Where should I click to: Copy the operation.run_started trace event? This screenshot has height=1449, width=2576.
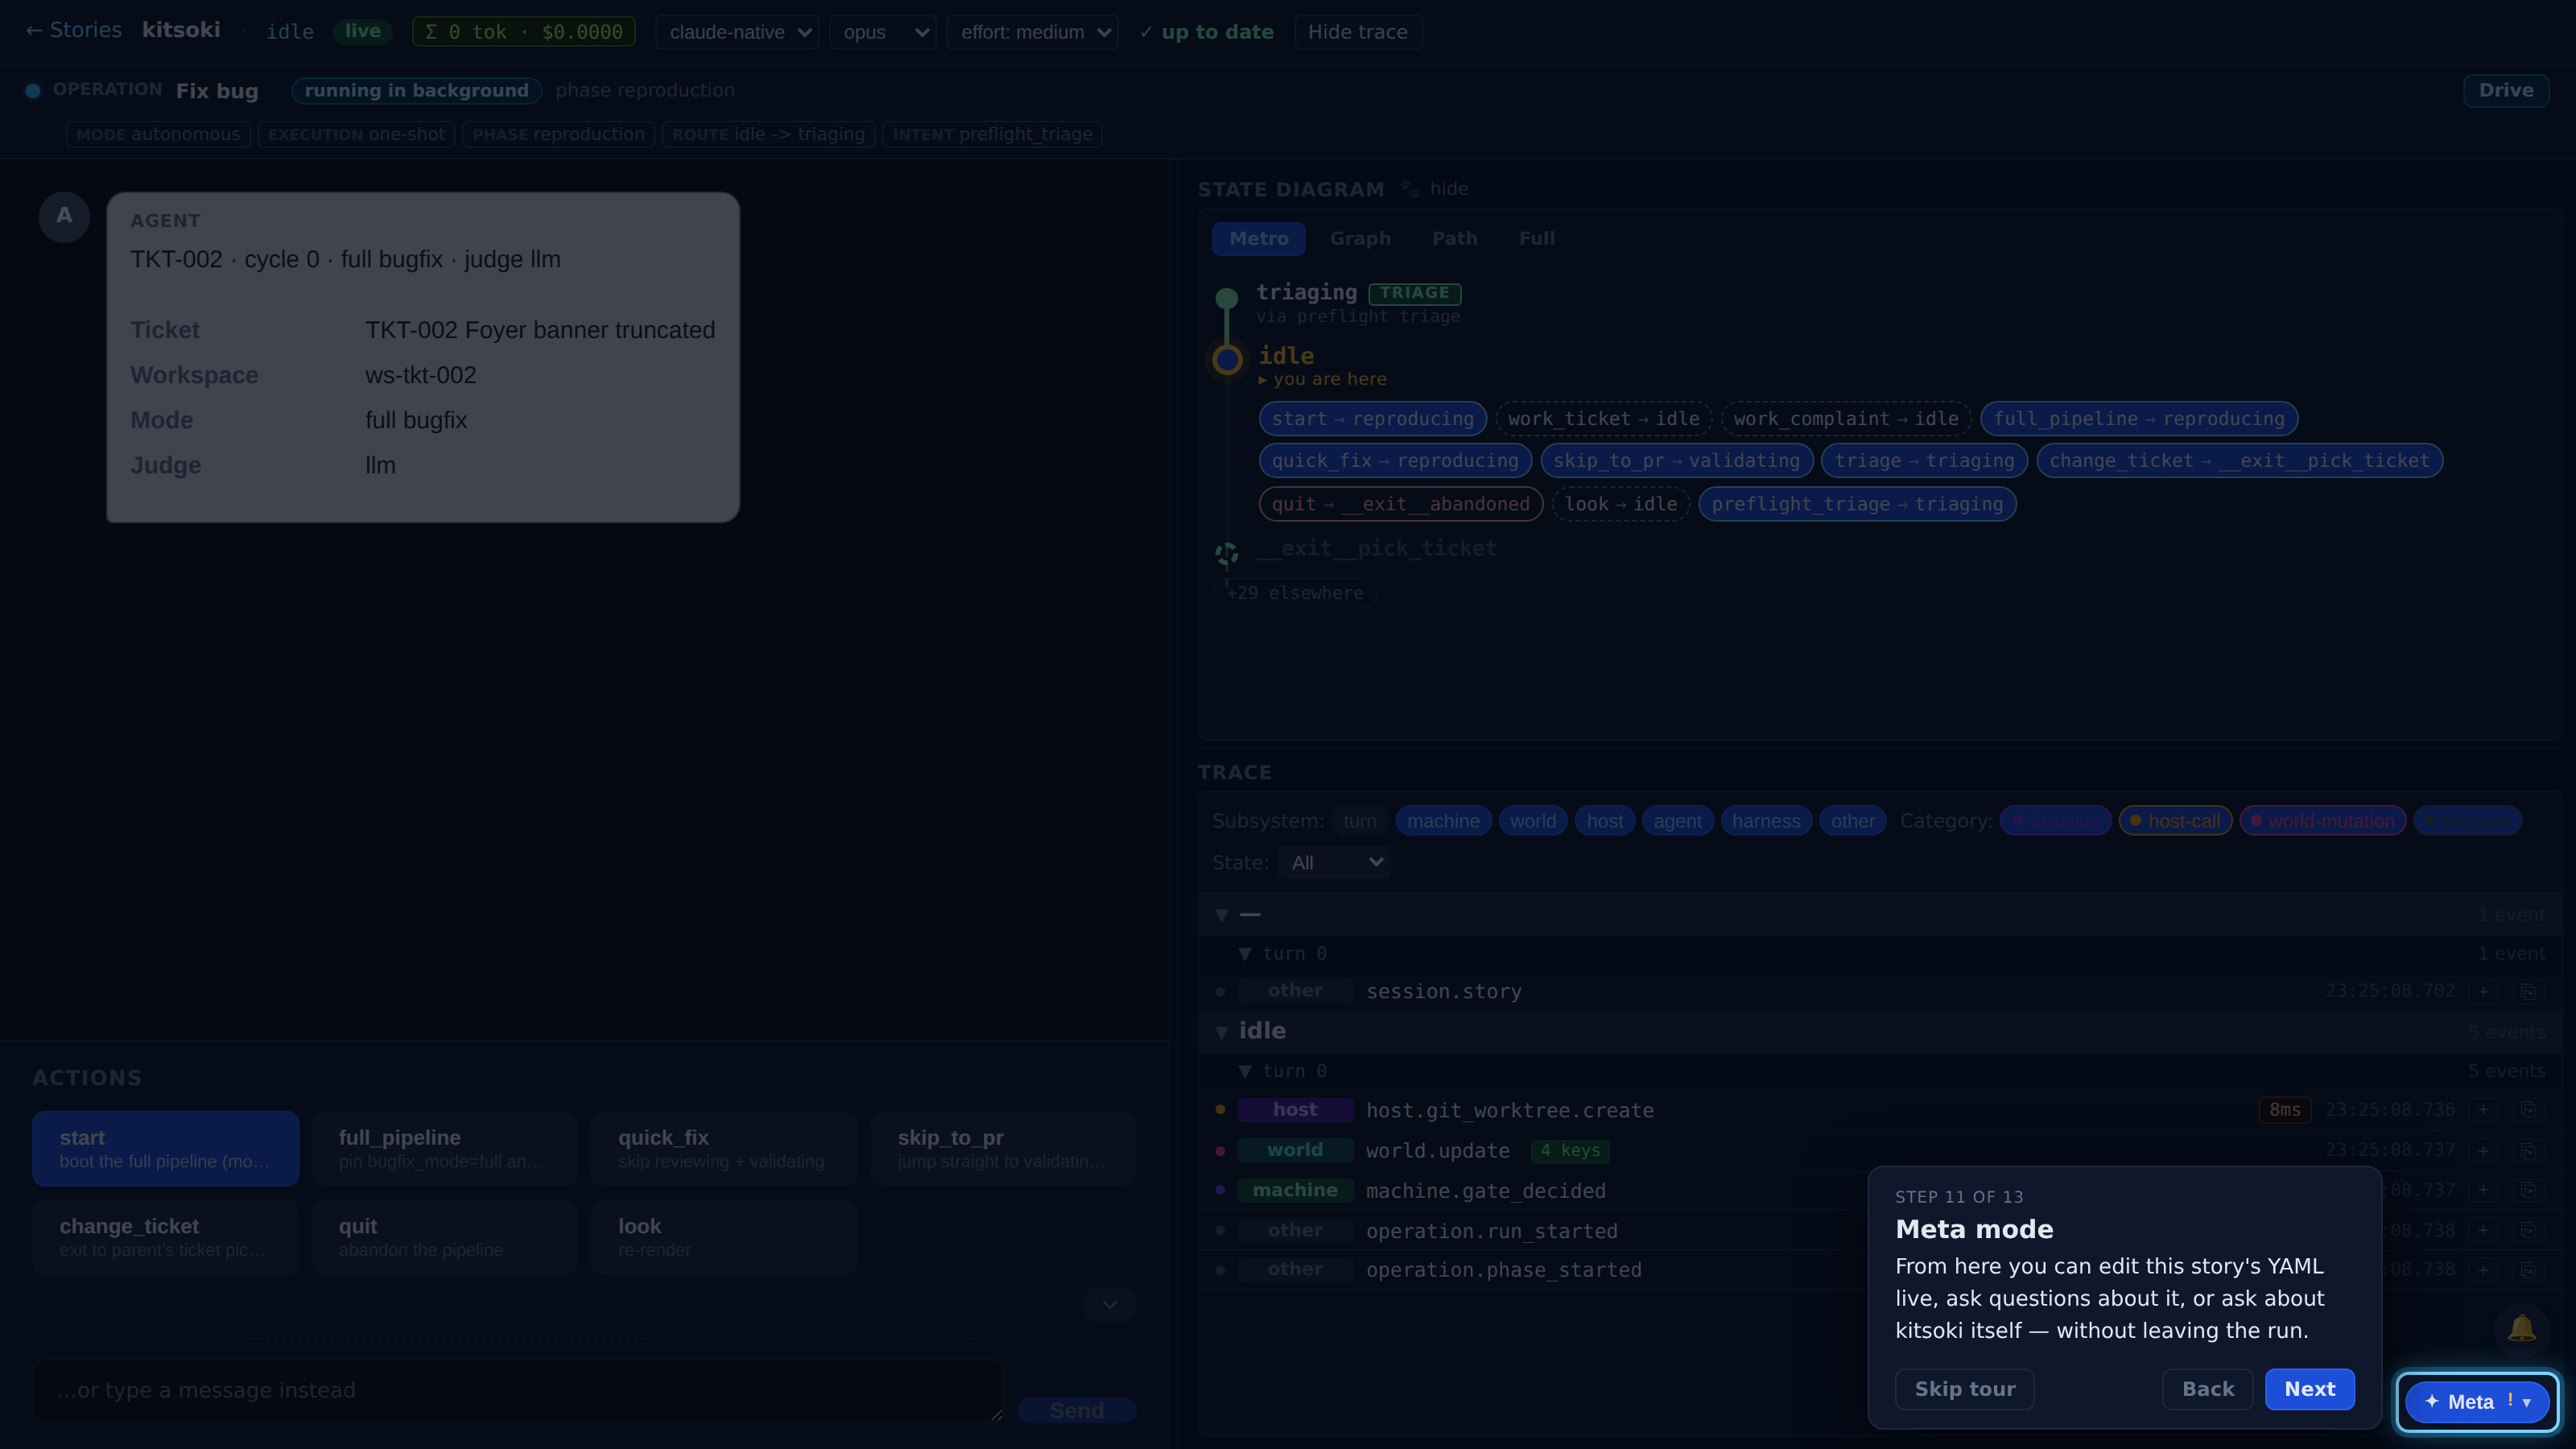click(2527, 1230)
